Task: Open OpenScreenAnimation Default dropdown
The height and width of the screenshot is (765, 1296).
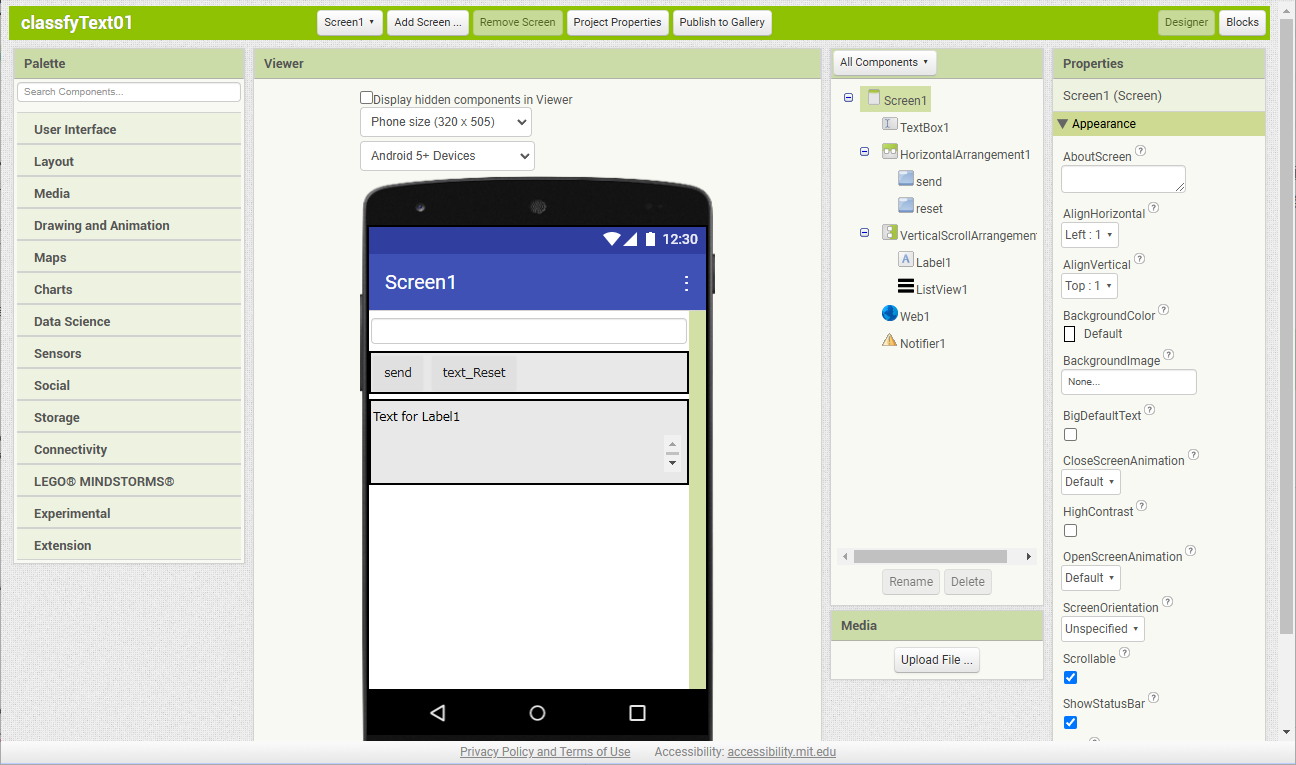Action: click(1091, 578)
